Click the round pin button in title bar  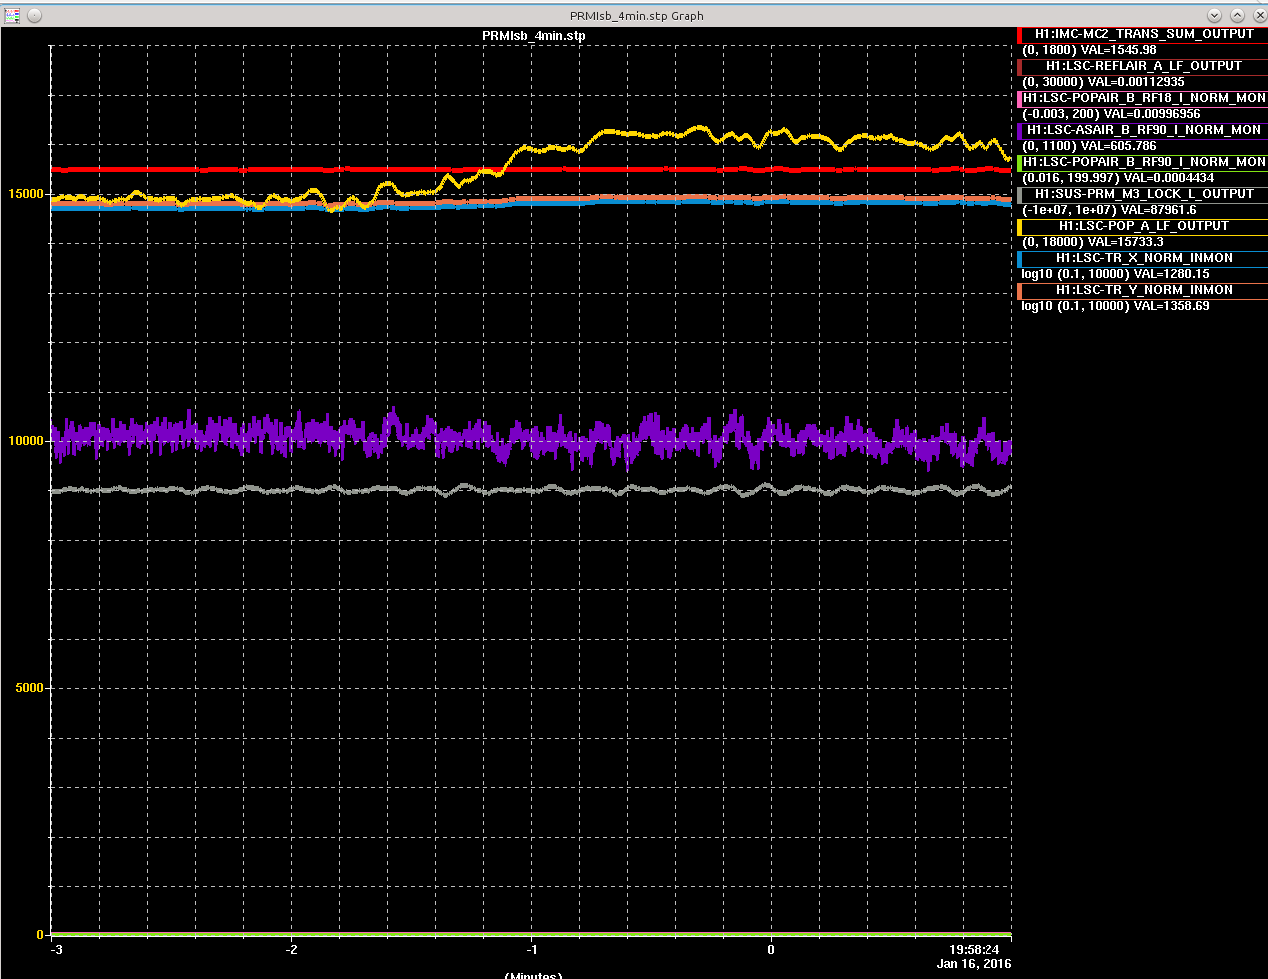[x=34, y=15]
